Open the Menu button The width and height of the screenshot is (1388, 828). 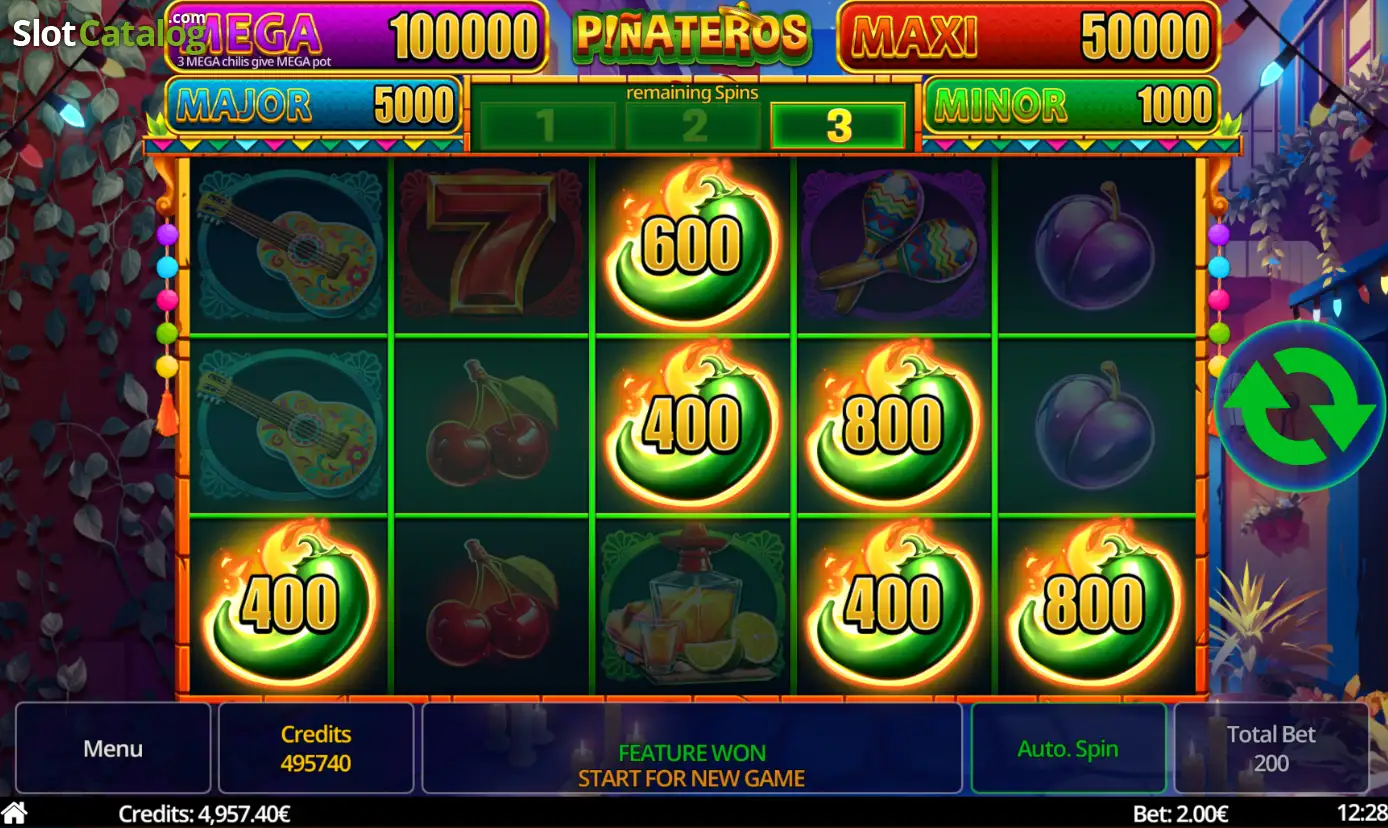tap(113, 748)
